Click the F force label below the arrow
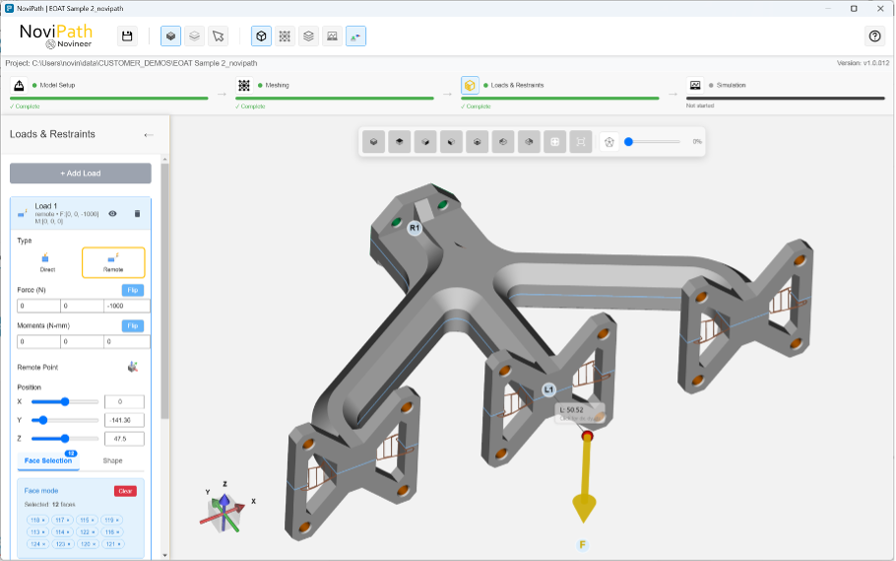Viewport: 896px width, 561px height. pos(582,545)
